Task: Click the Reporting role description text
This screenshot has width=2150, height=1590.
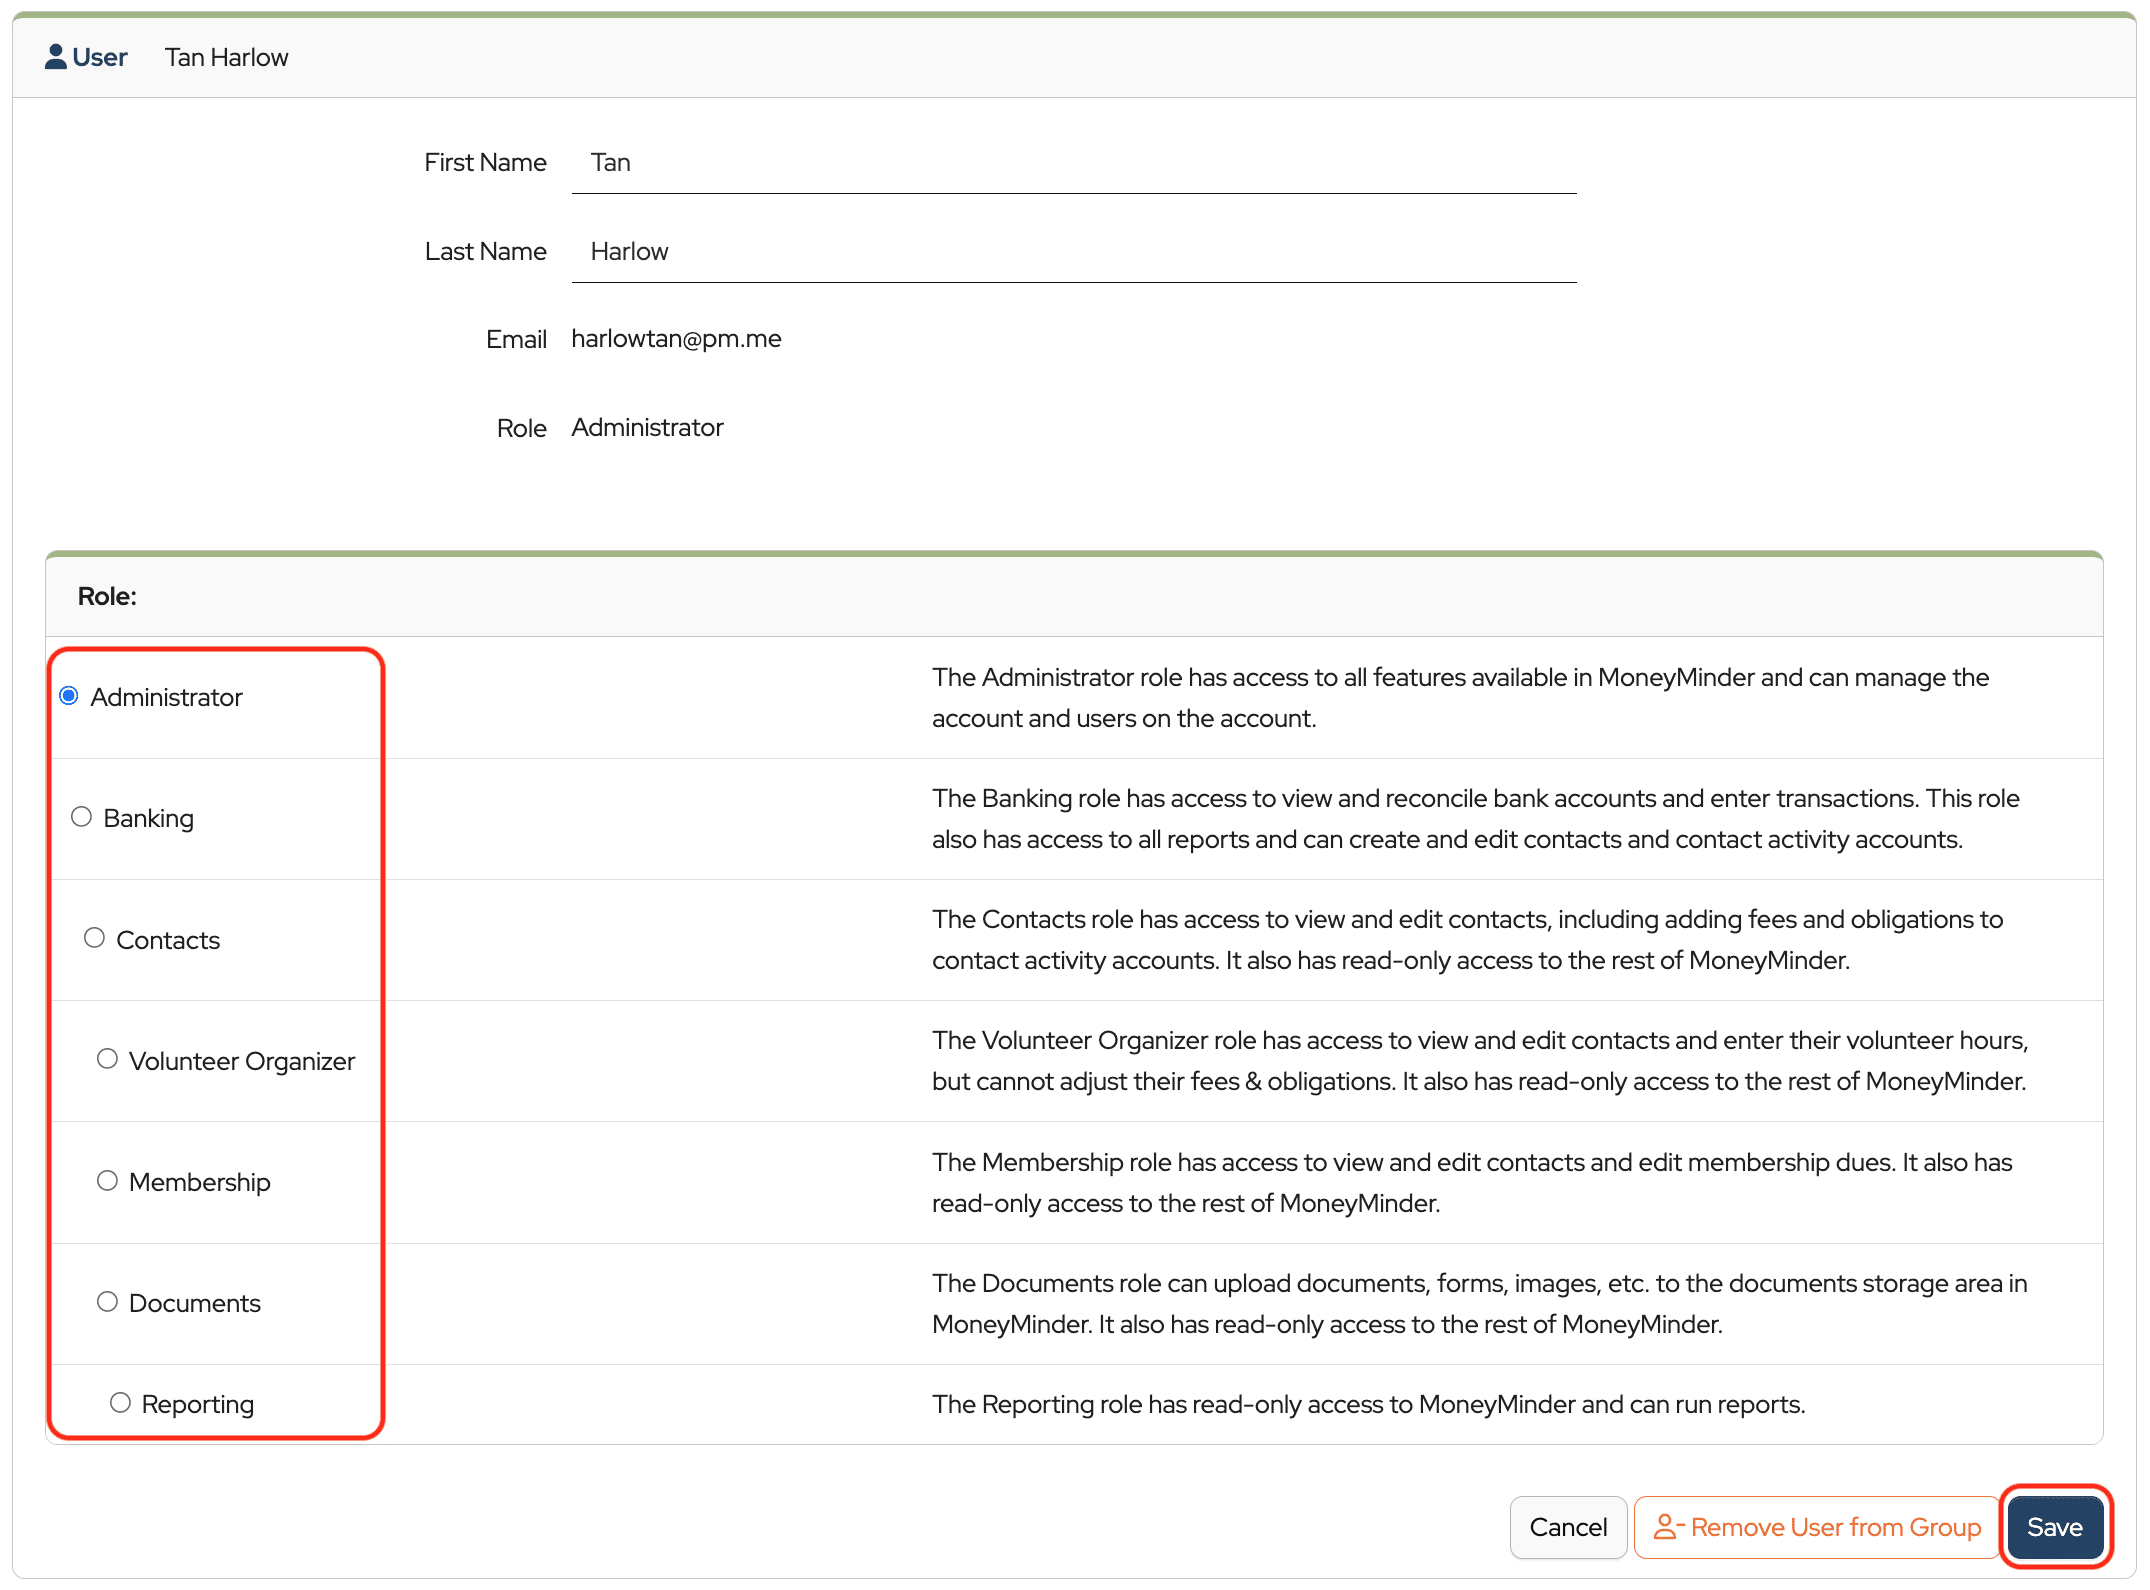Action: 1369,1404
